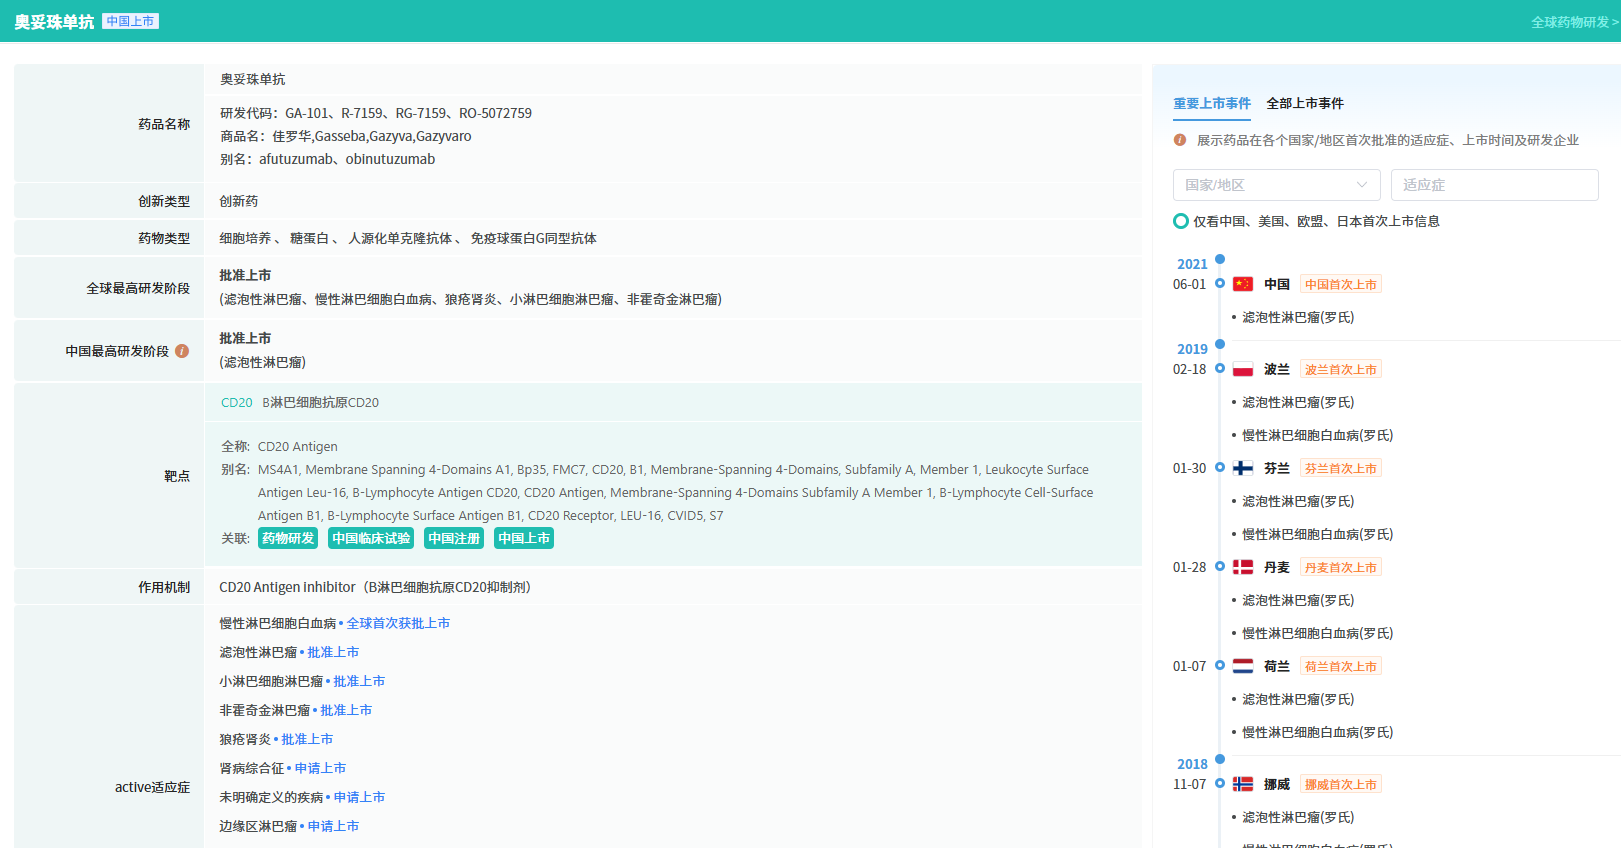The image size is (1621, 848).
Task: Click the Poland flag icon
Action: [1243, 369]
